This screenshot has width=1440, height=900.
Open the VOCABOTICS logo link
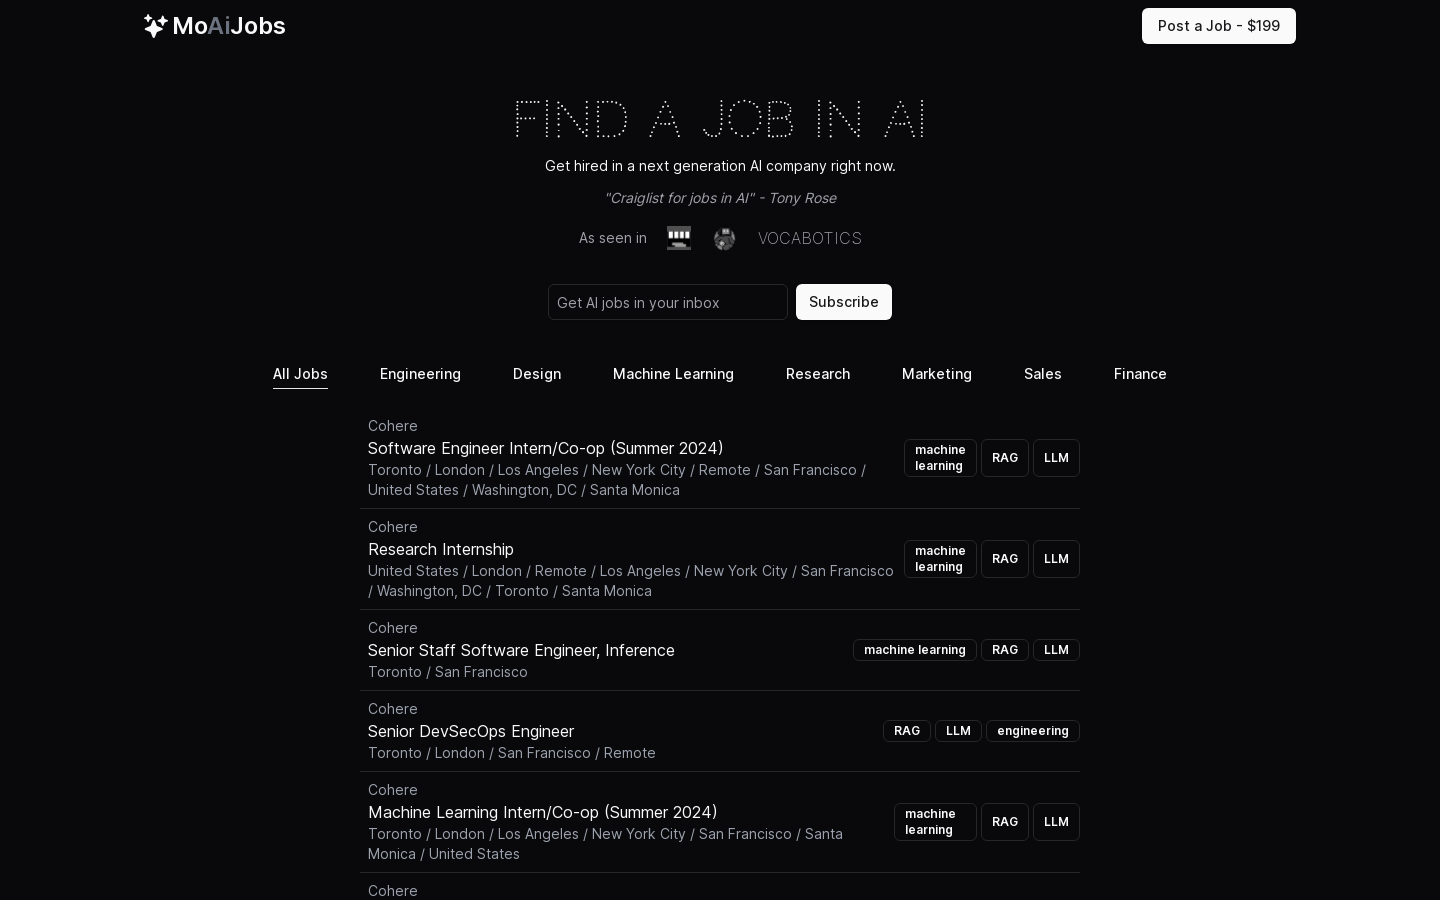click(x=810, y=238)
